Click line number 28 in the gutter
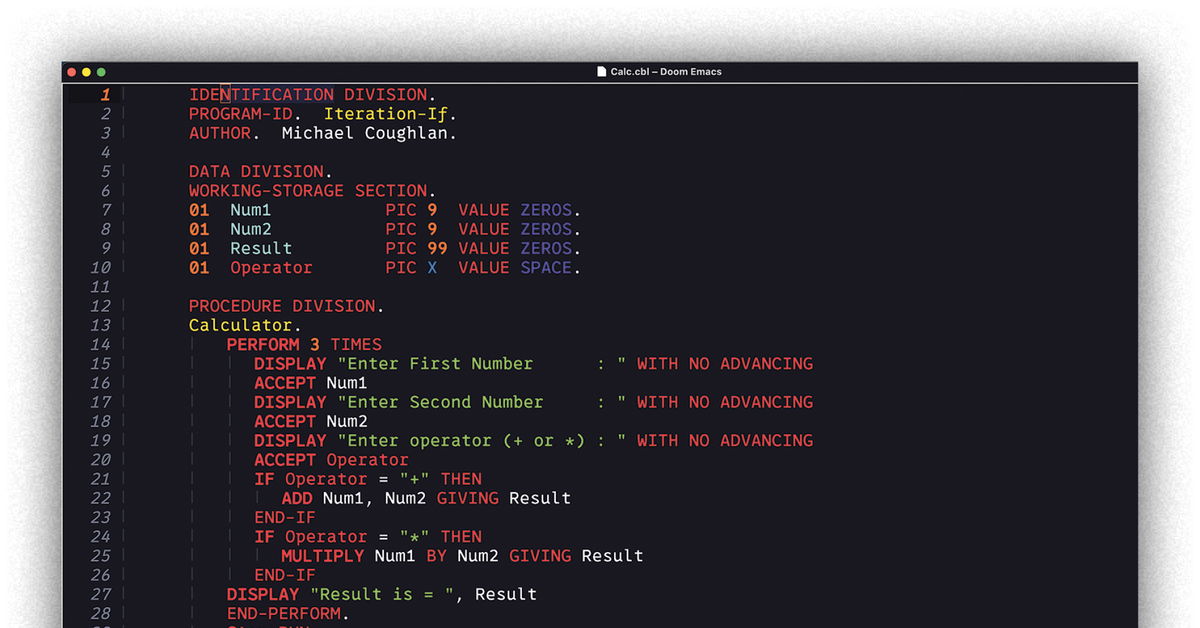Viewport: 1200px width, 628px height. pyautogui.click(x=101, y=613)
